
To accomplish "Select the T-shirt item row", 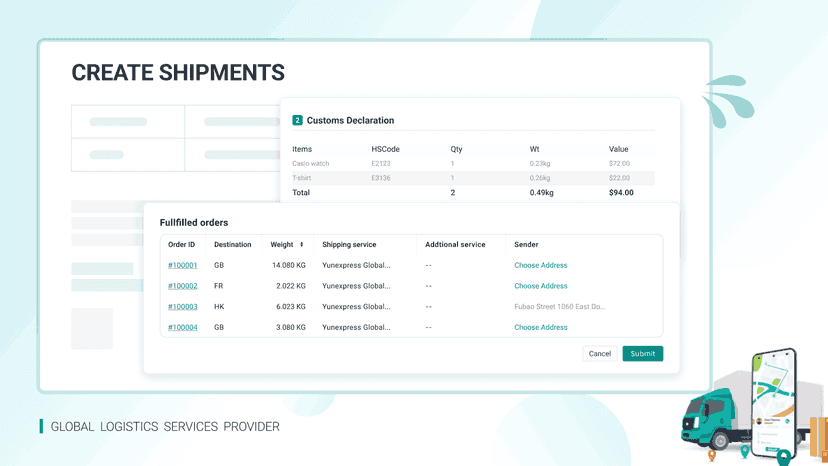I will point(473,178).
